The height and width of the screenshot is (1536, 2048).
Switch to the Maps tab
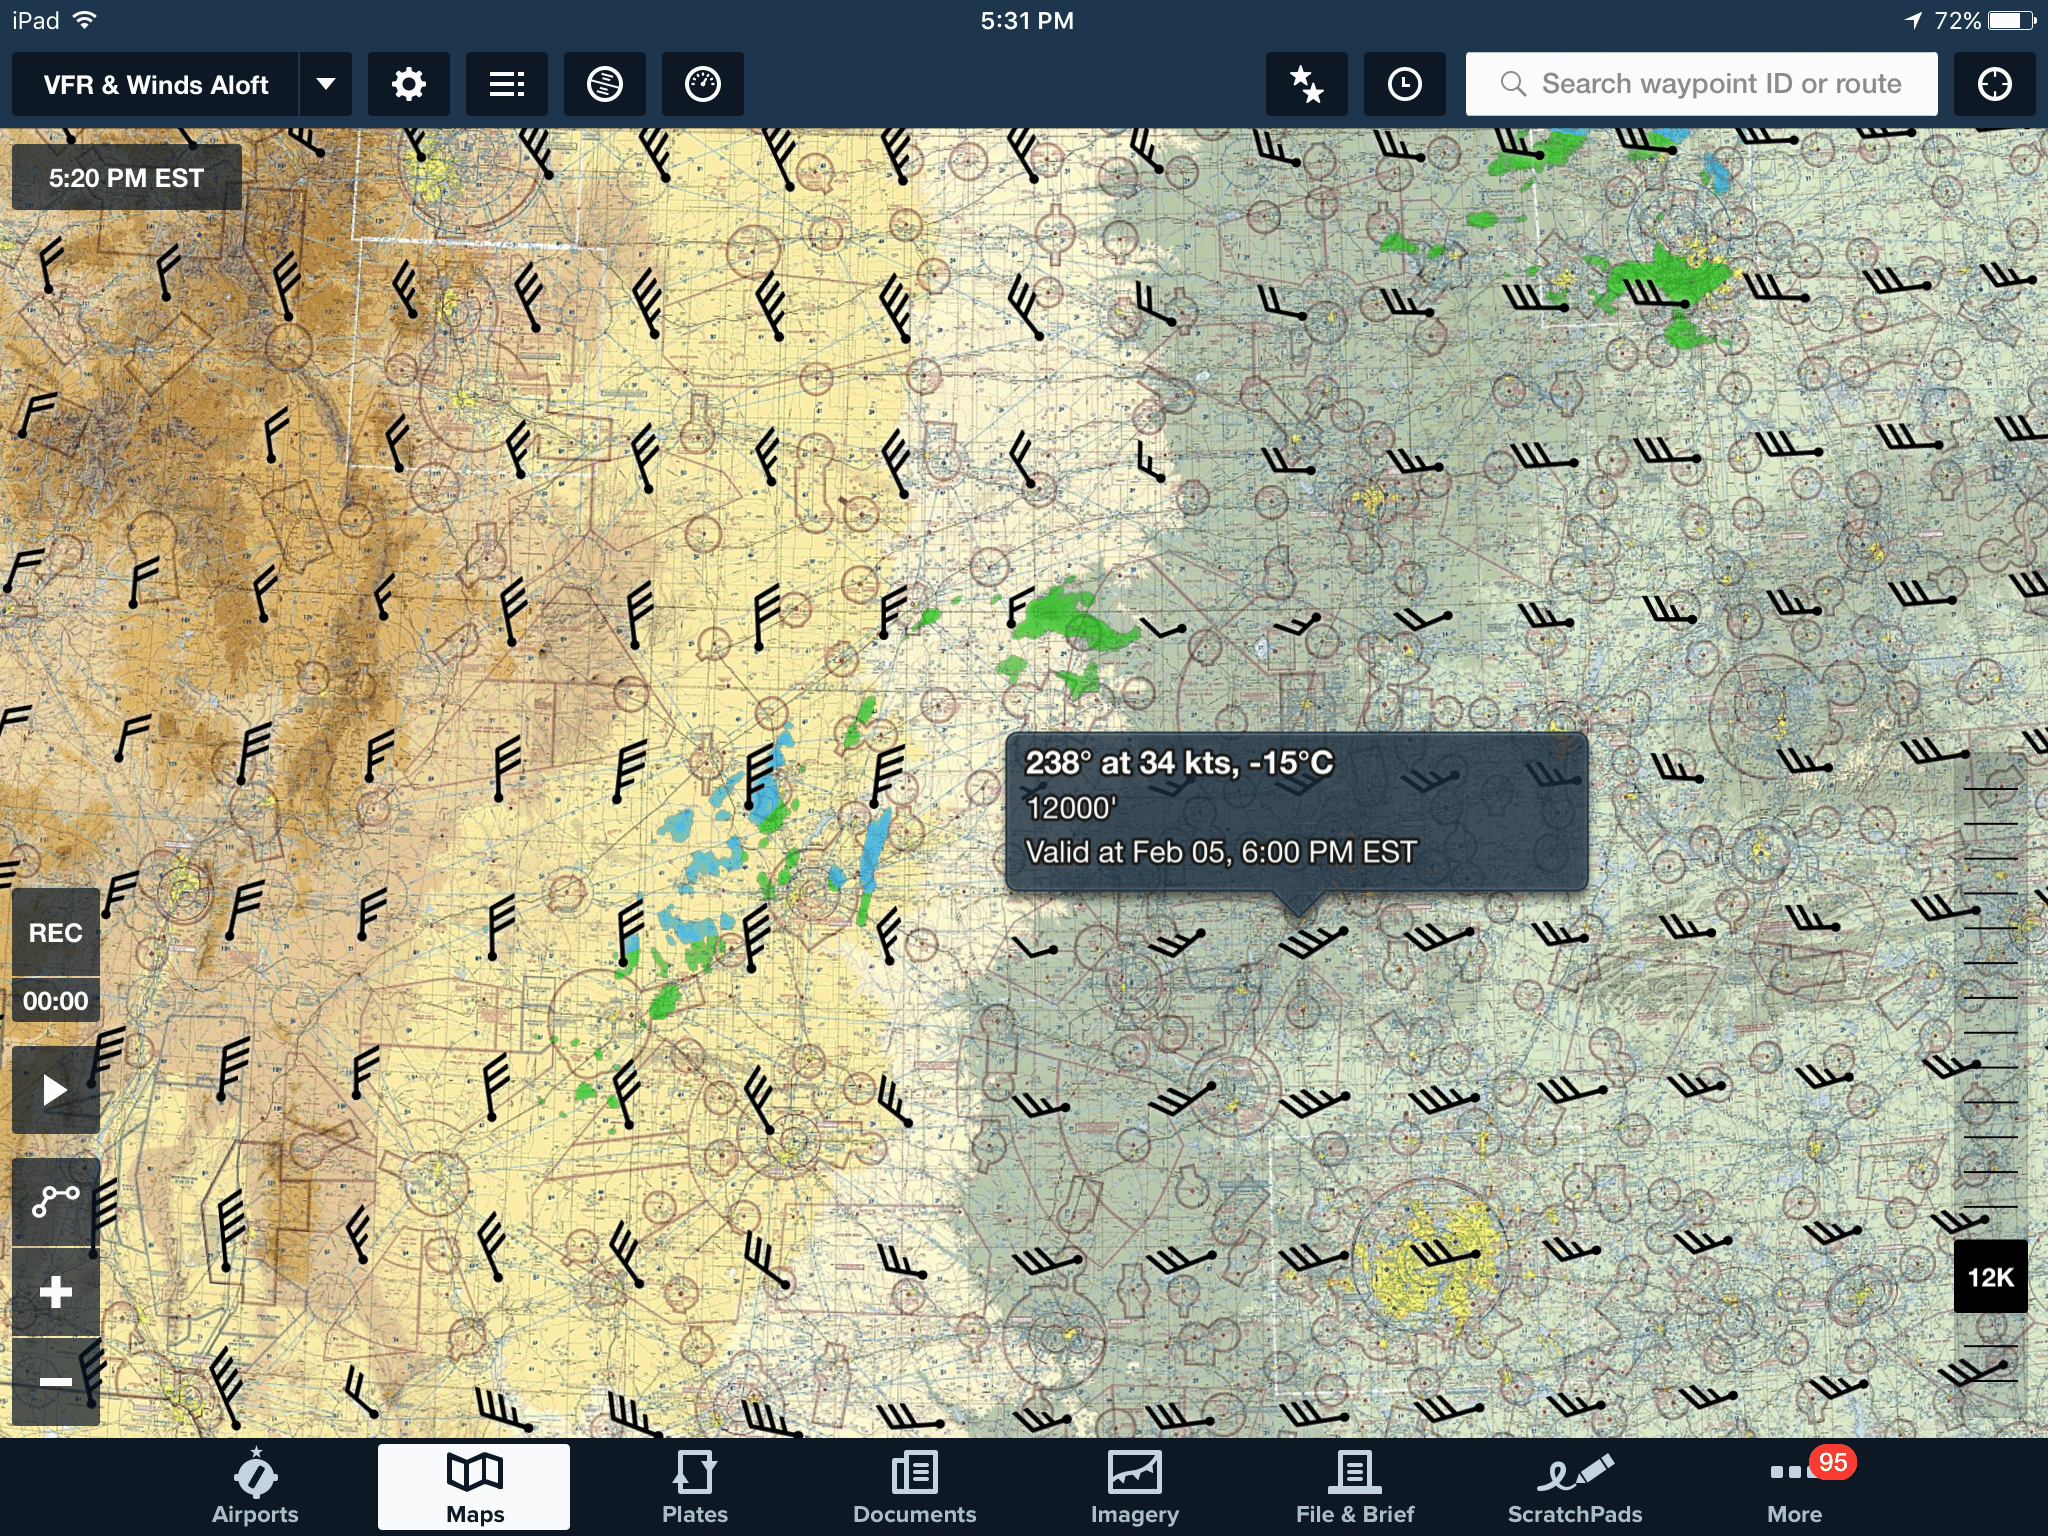pyautogui.click(x=475, y=1488)
